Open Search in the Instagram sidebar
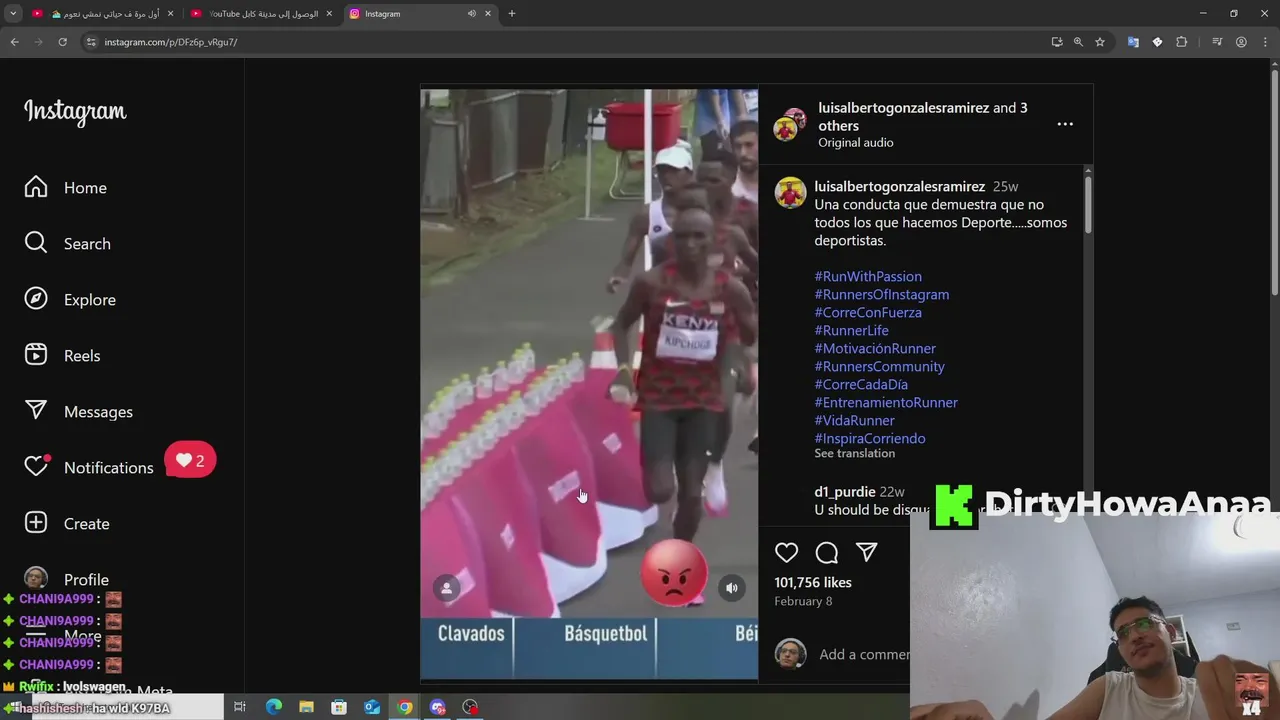Viewport: 1280px width, 720px height. 68,244
